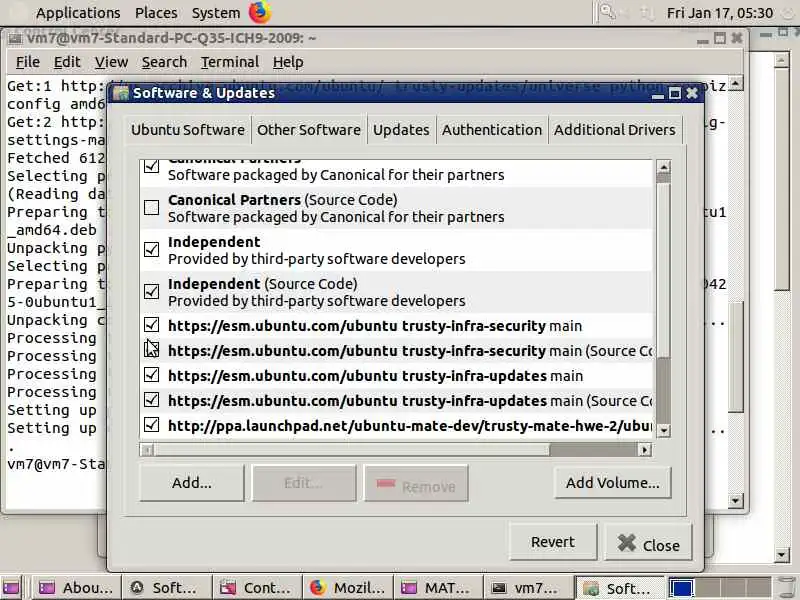Image resolution: width=800 pixels, height=600 pixels.
Task: Open the Terminal menu in terminal window
Action: tap(230, 62)
